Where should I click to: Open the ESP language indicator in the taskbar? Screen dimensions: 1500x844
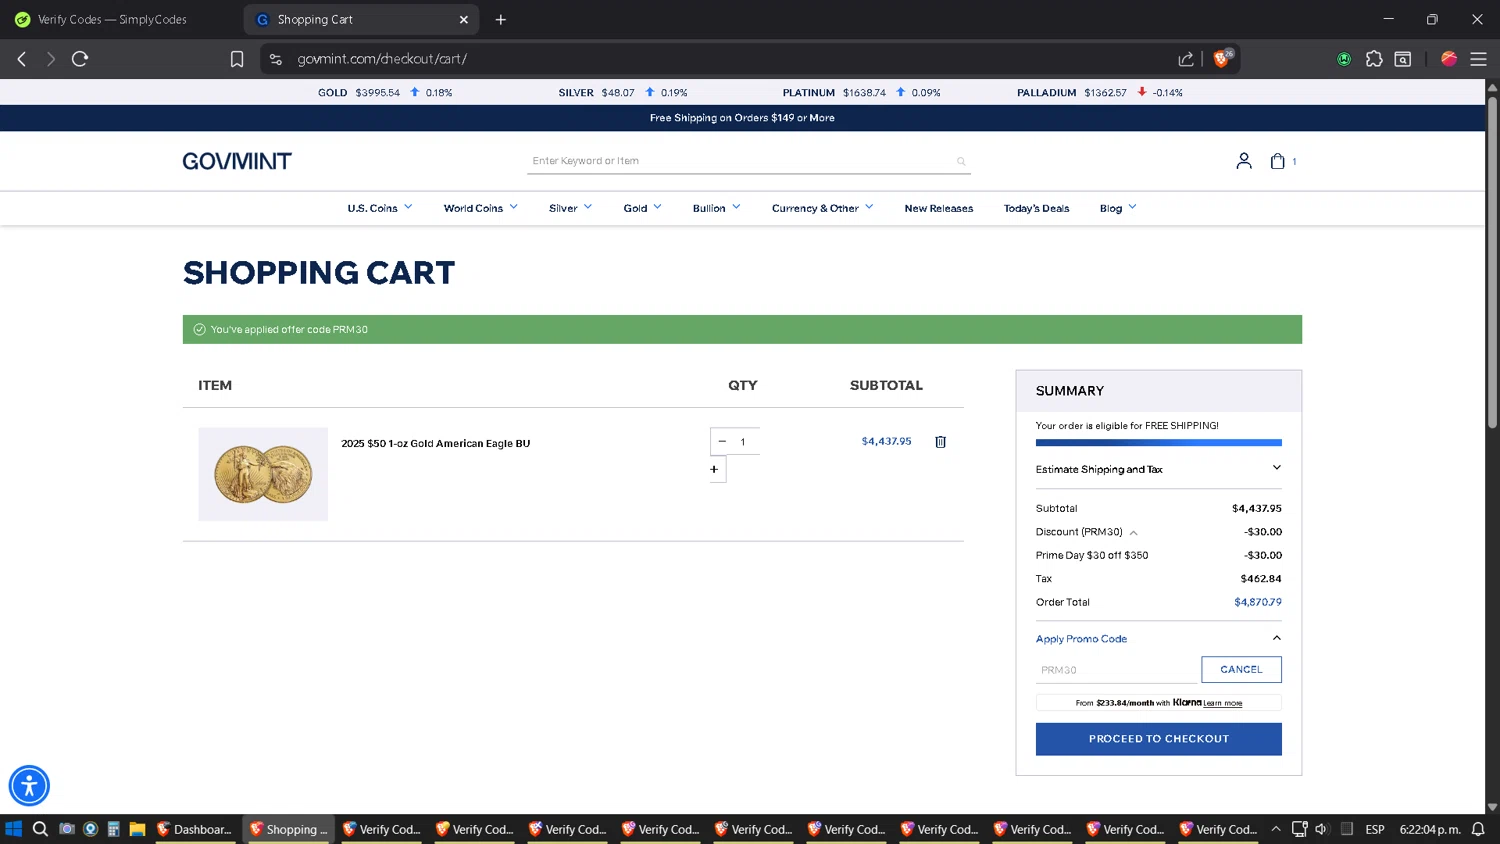[x=1375, y=829]
